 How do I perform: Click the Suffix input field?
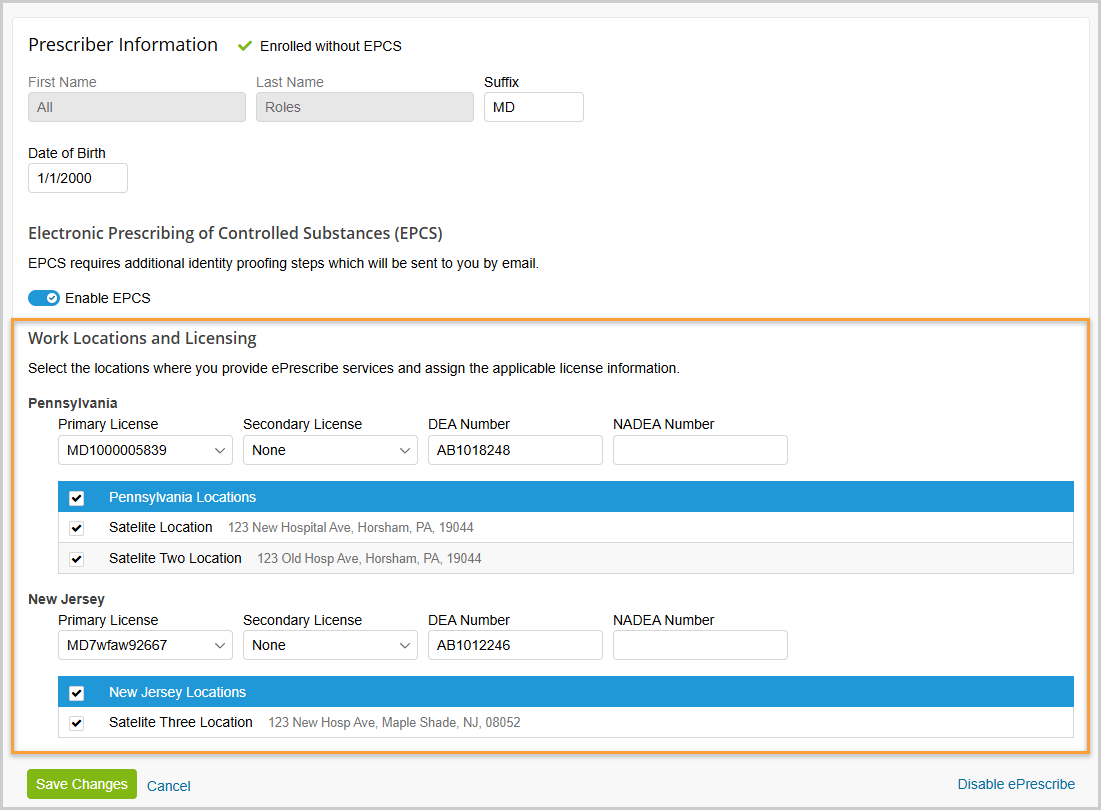[533, 107]
